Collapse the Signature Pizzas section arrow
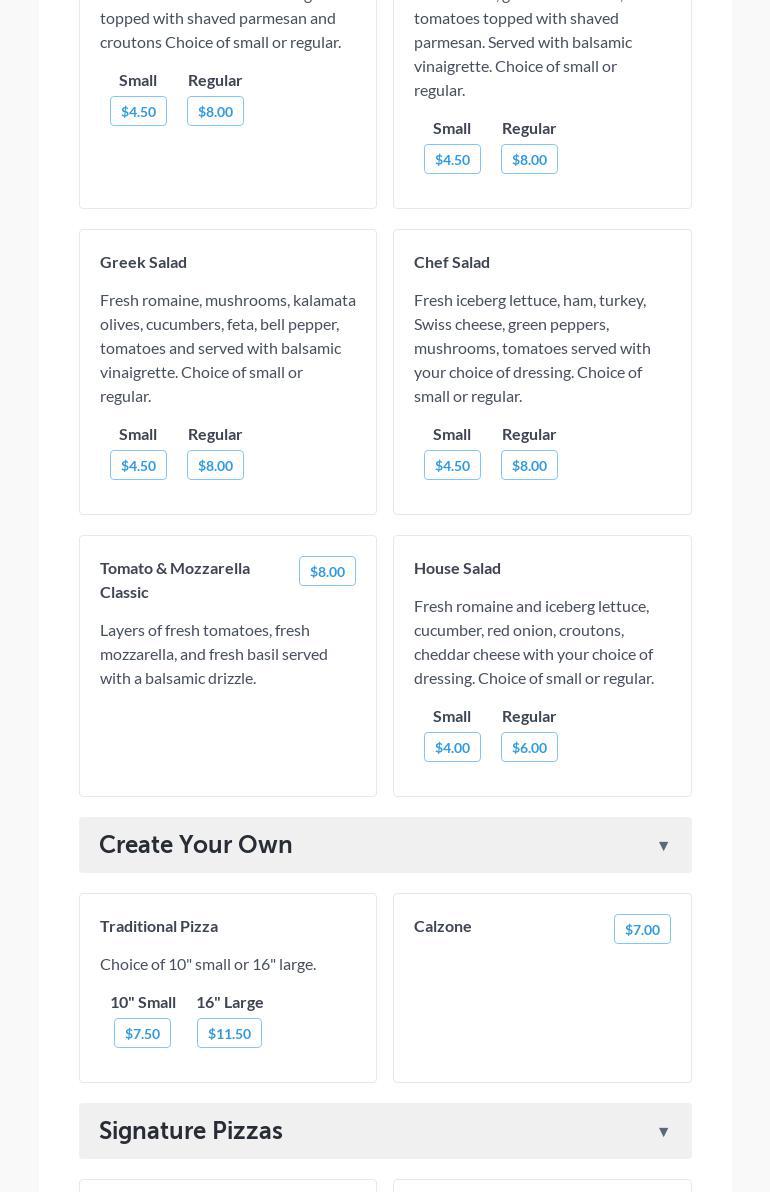770x1192 pixels. 663,1132
